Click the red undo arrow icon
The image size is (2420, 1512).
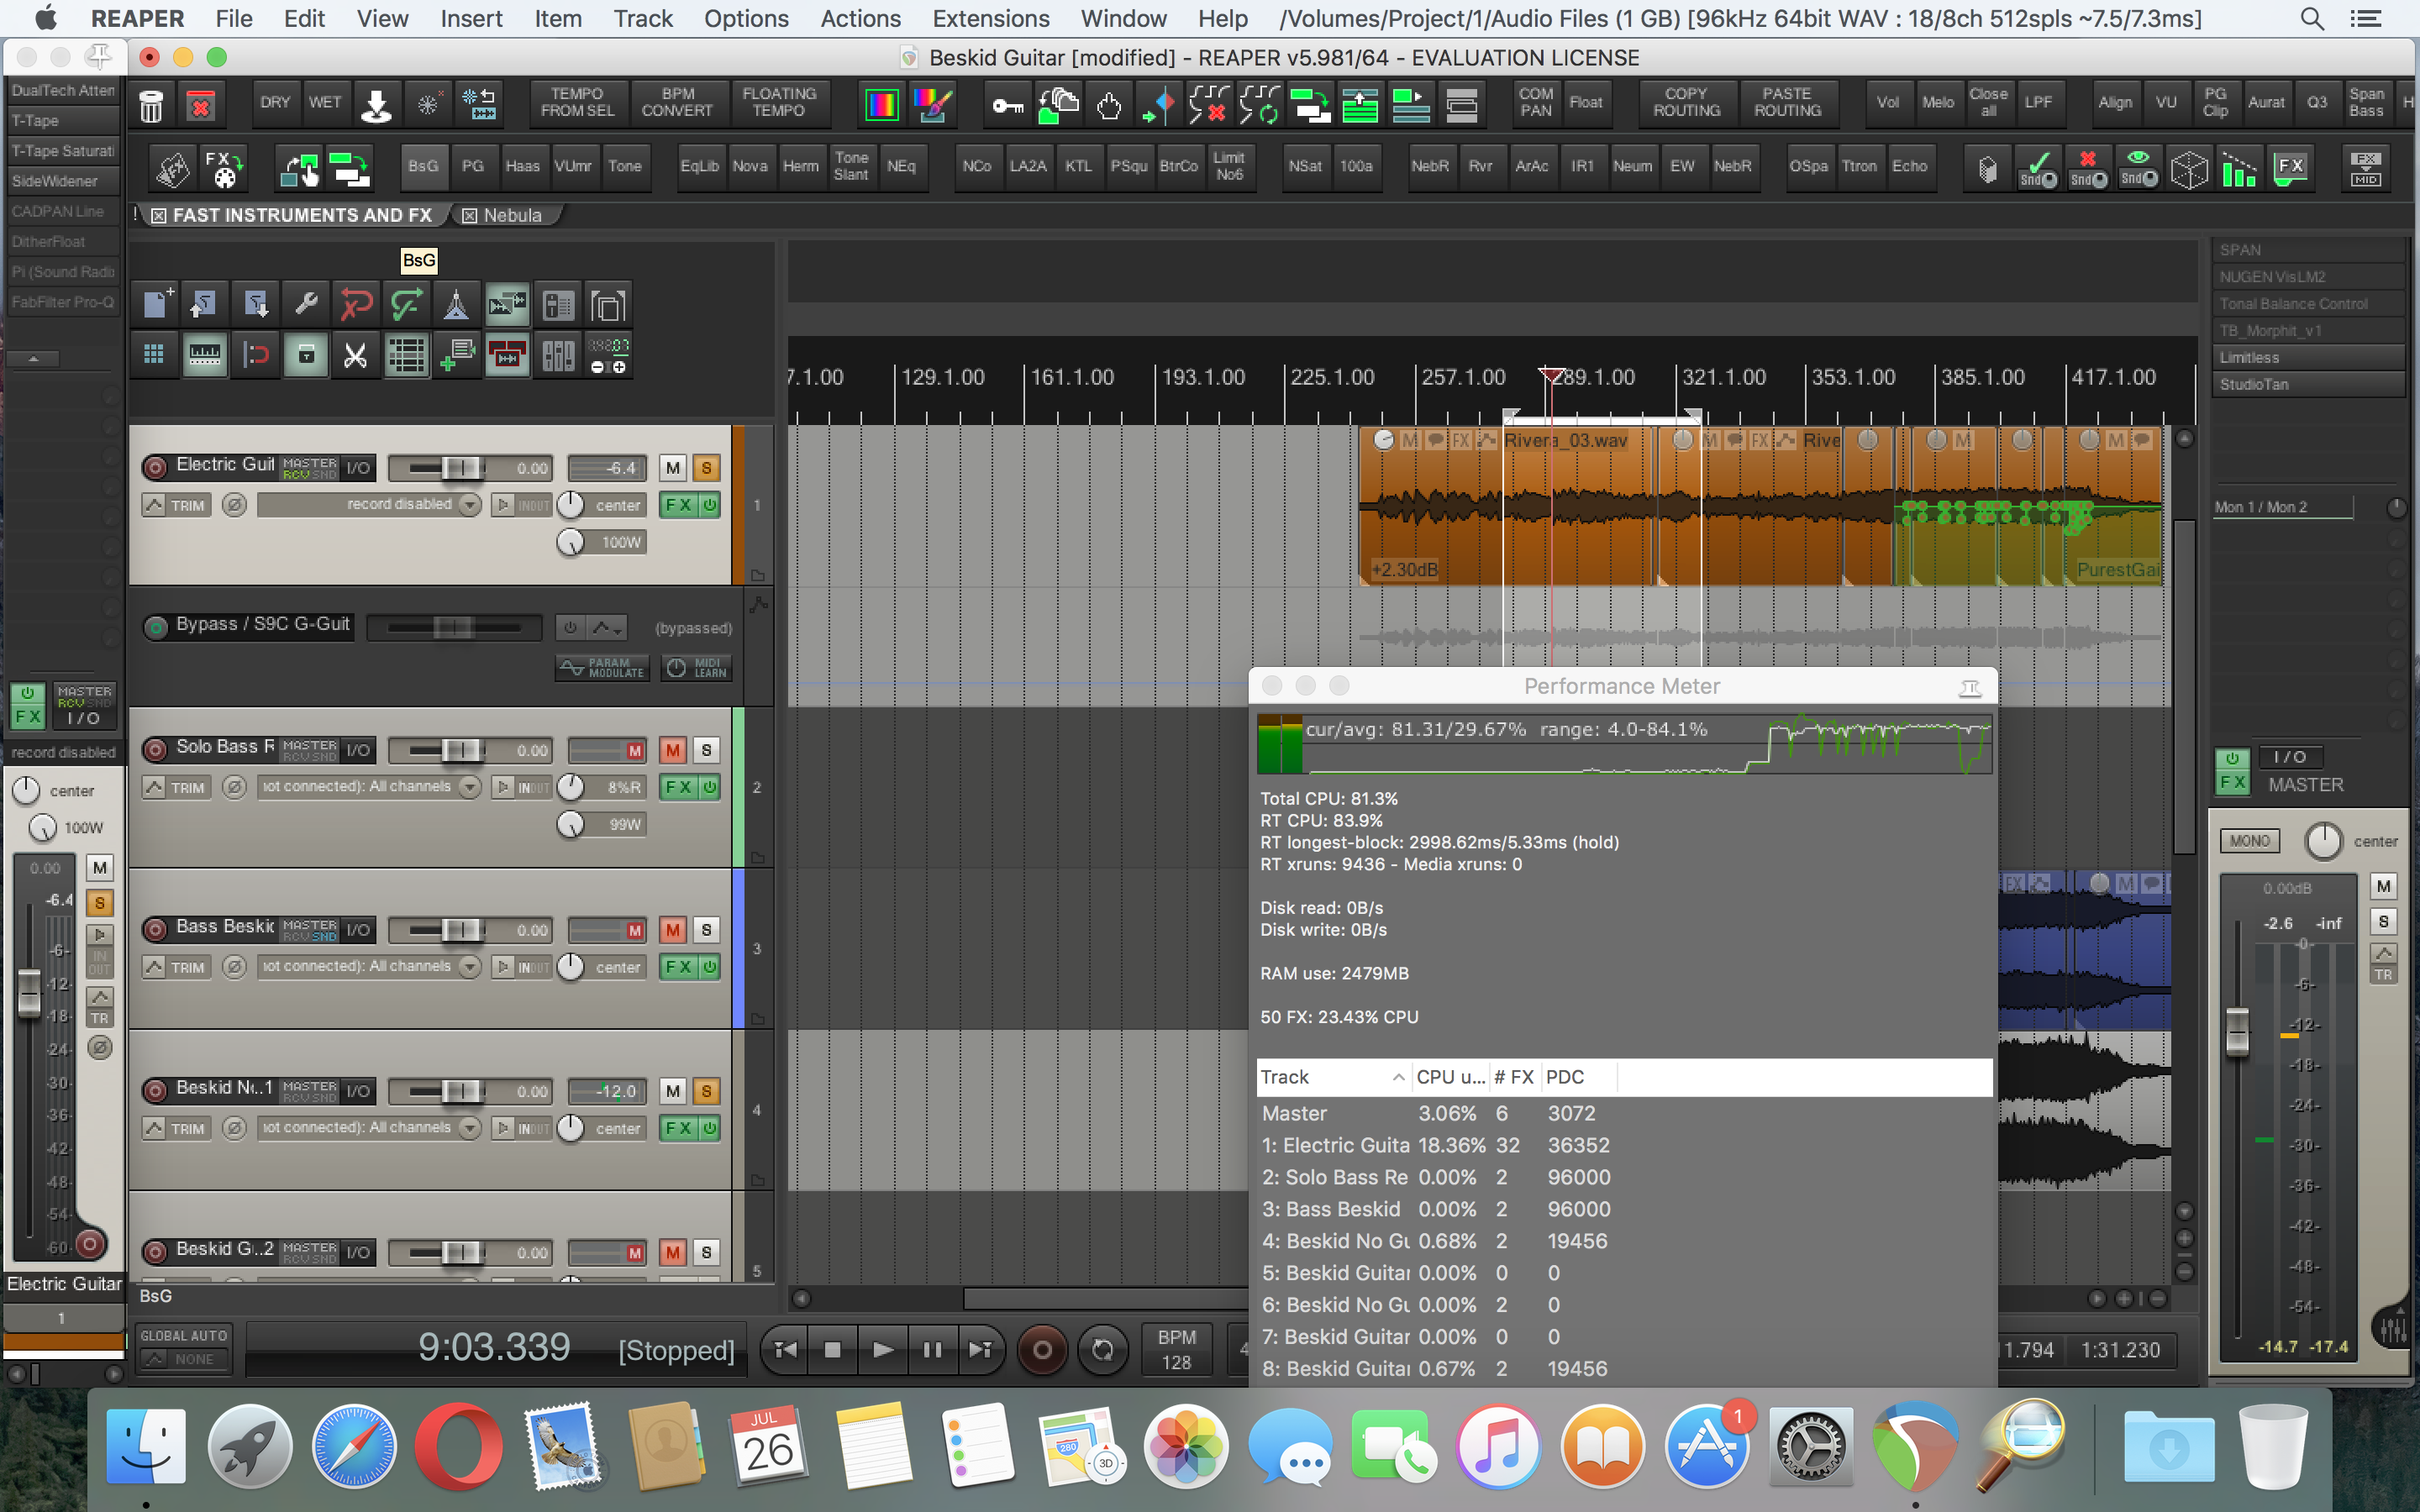(356, 304)
